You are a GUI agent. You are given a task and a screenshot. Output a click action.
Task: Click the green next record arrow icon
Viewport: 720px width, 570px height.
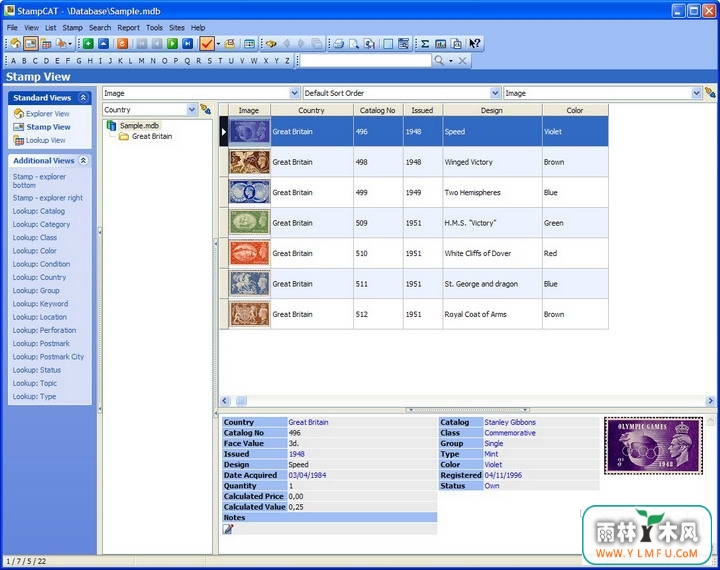173,44
